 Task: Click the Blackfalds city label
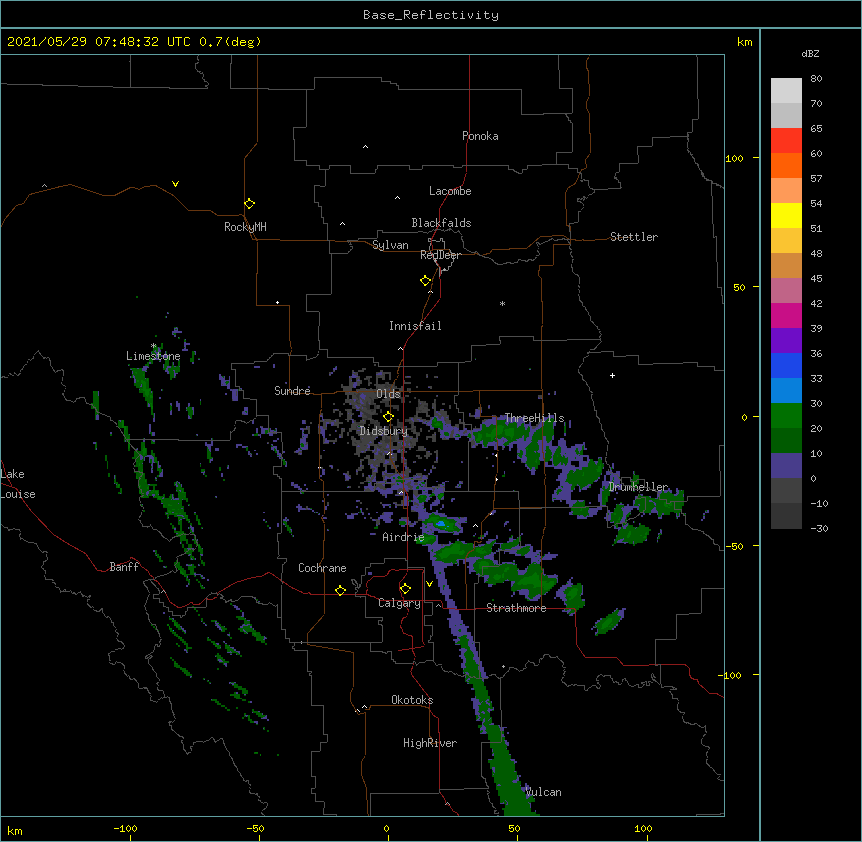pos(441,223)
